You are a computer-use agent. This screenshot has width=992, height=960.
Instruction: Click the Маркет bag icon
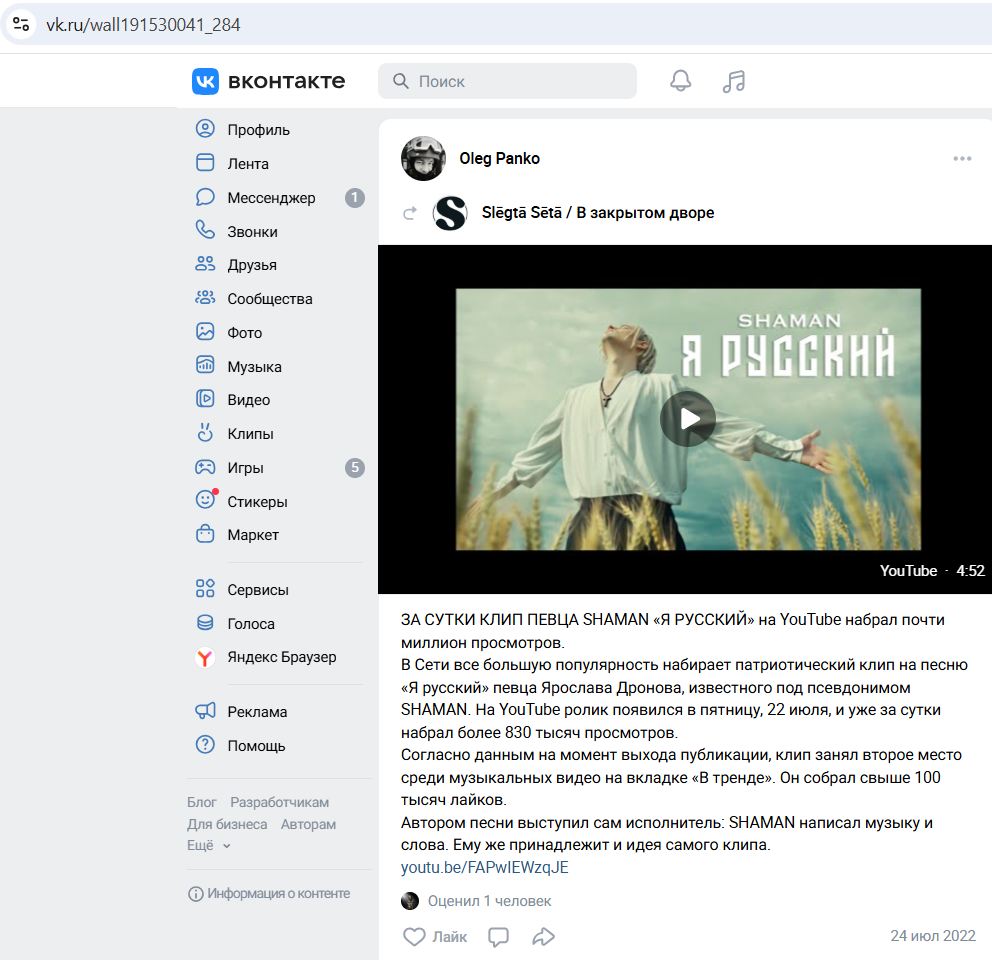pyautogui.click(x=205, y=534)
